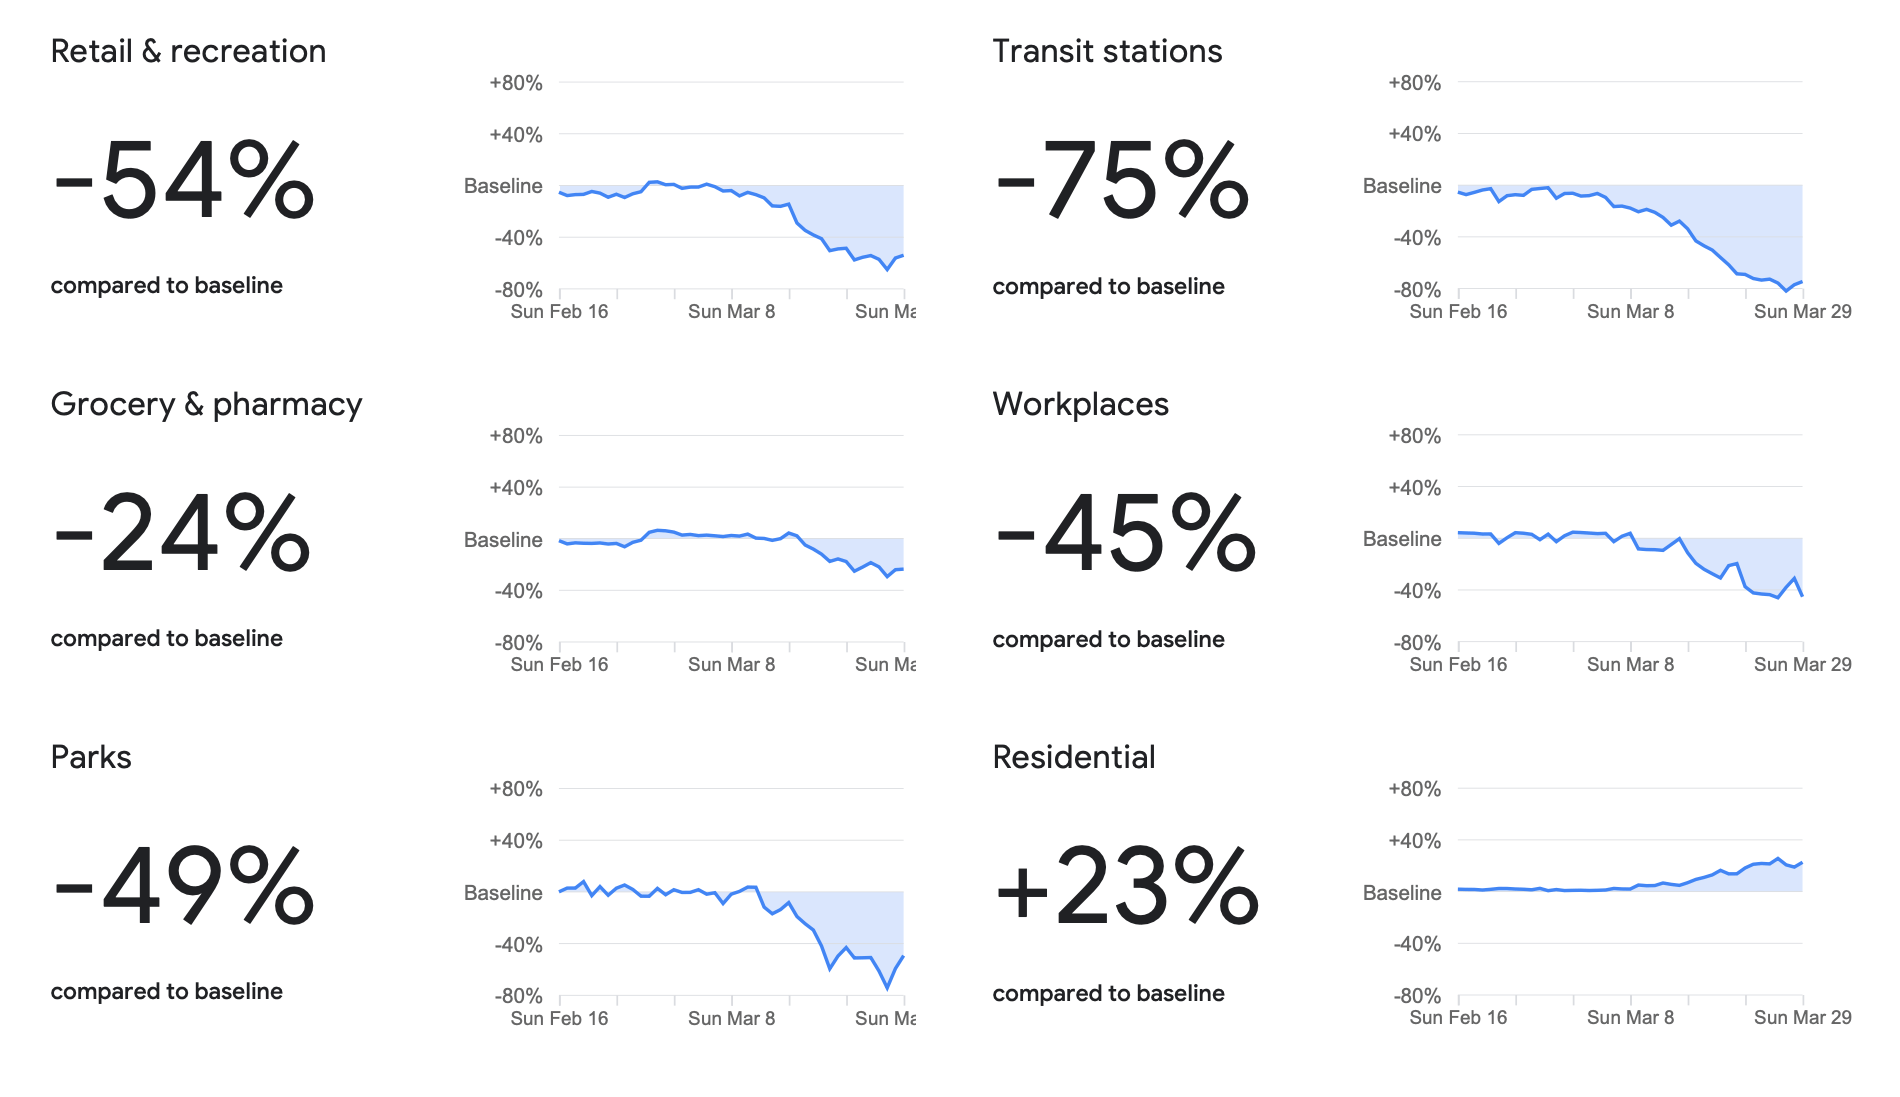Click the Parks heading
1900x1097 pixels.
(91, 757)
